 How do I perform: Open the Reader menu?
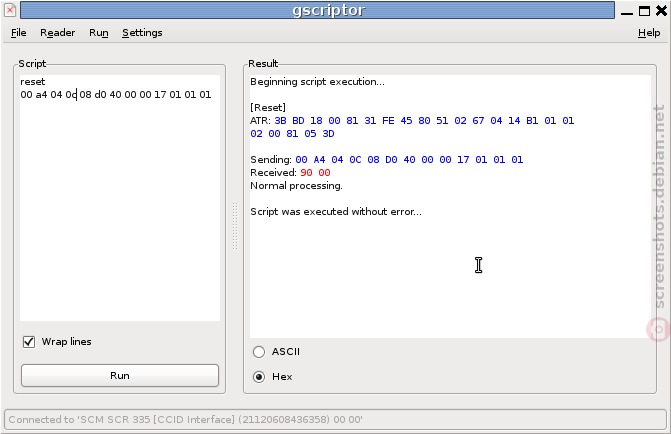coord(57,33)
